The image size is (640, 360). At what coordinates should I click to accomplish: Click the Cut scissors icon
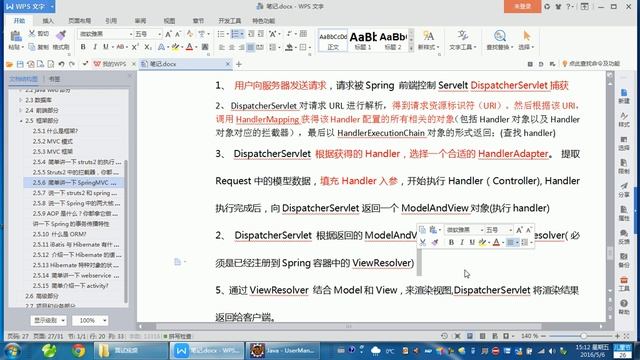point(32,33)
